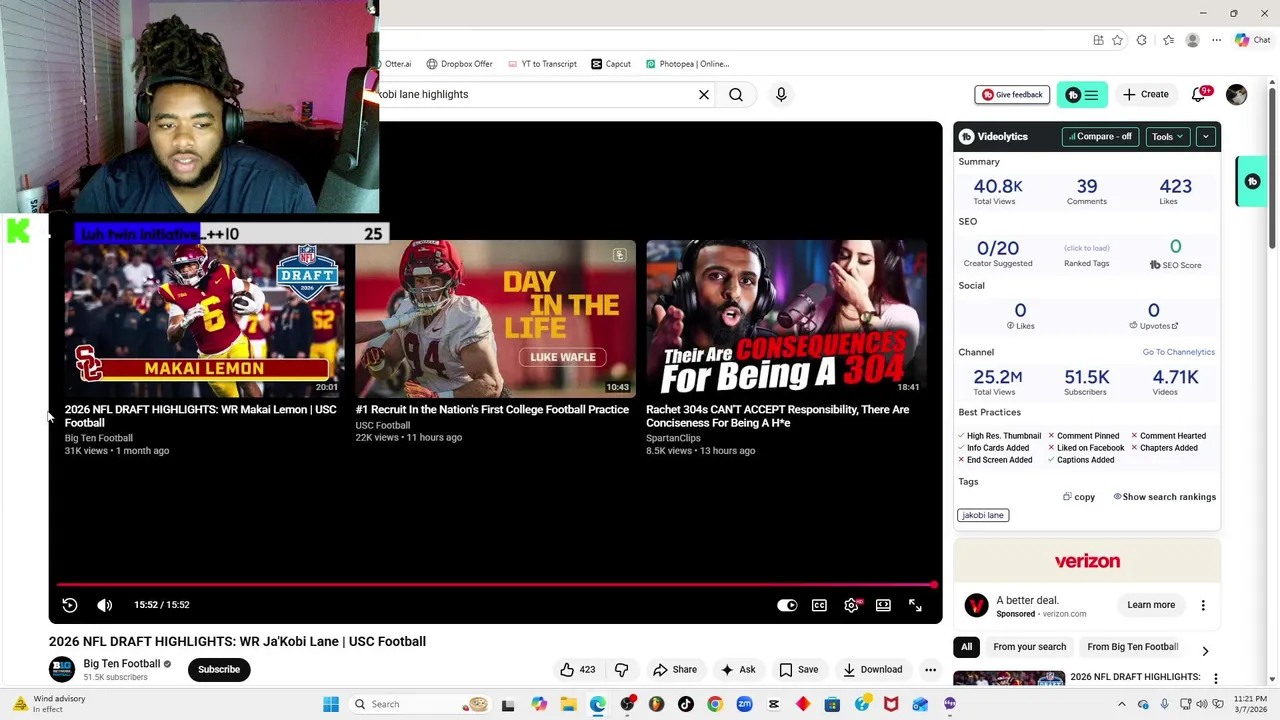Open options for the sidebar 2026 NFL Draft video

1215,678
